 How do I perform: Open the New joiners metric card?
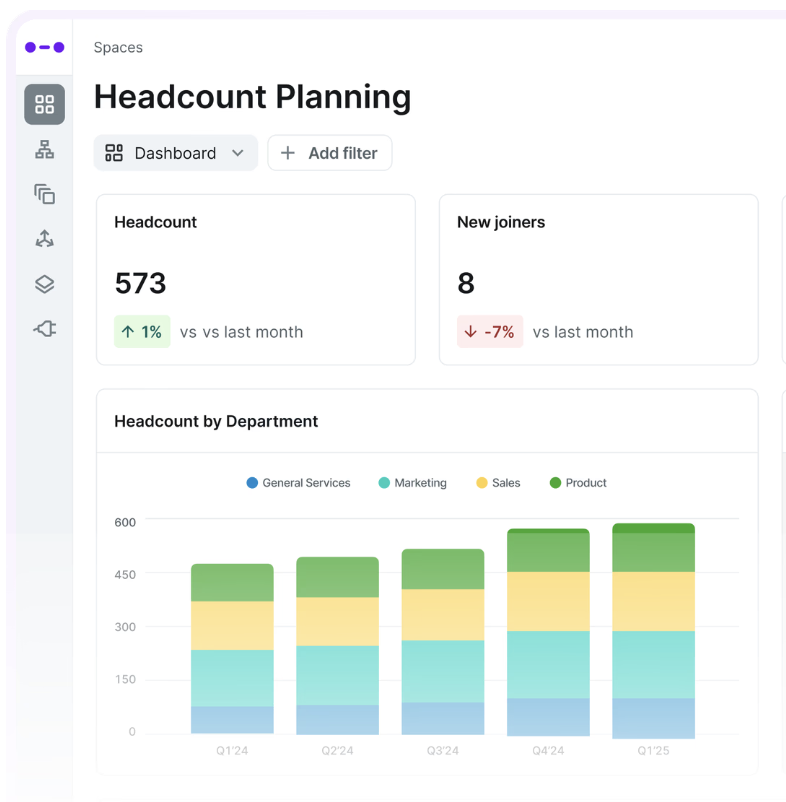[598, 279]
